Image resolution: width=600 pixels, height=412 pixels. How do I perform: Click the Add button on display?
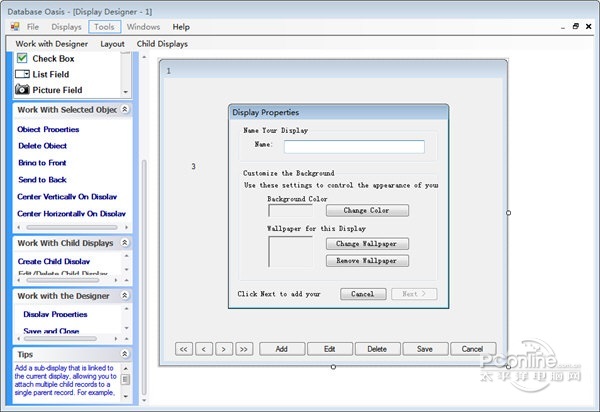coord(282,349)
